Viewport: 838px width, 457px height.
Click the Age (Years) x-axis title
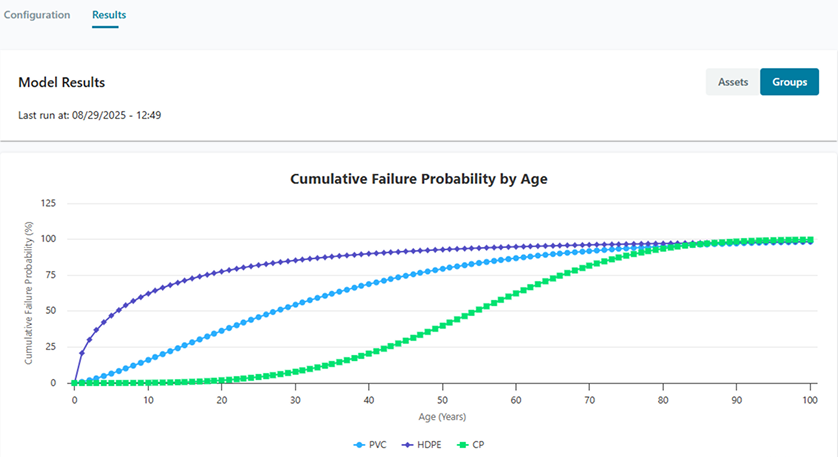coord(441,416)
